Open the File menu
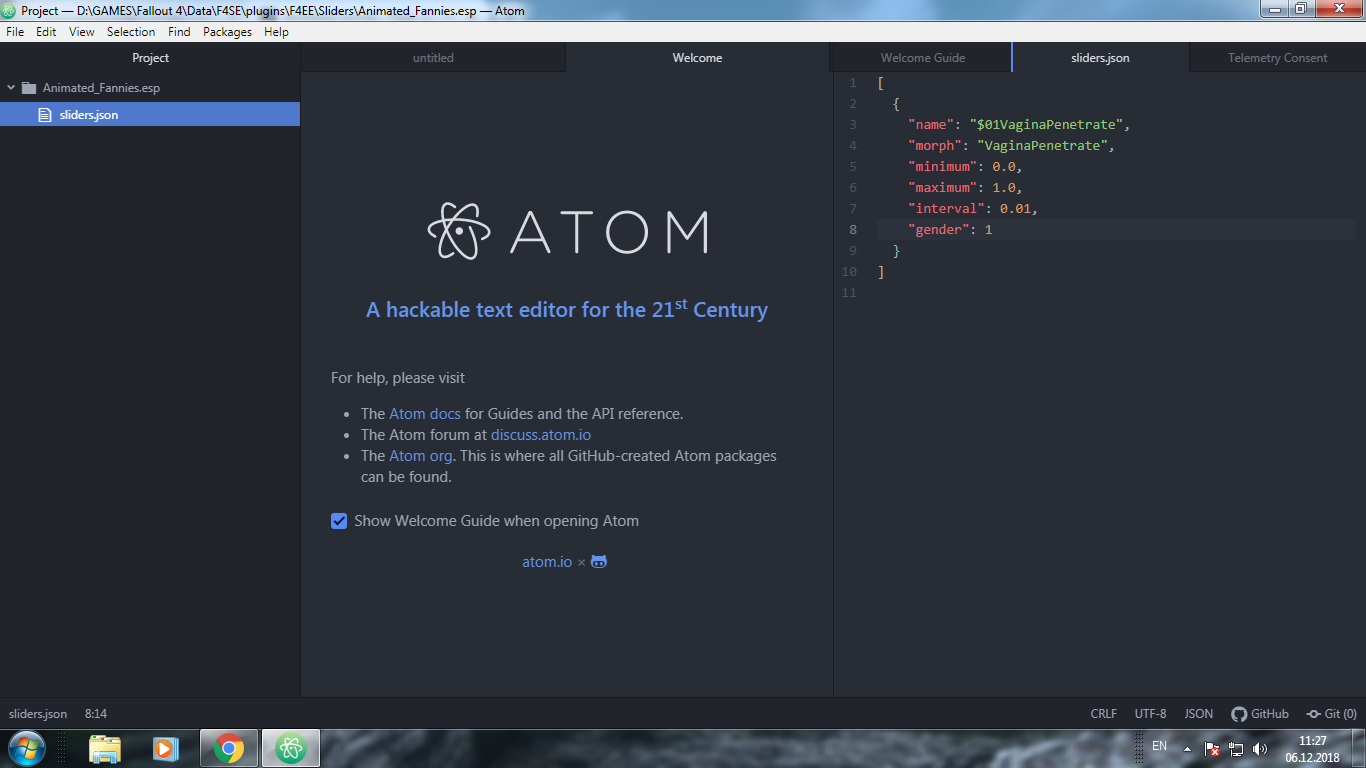 click(15, 32)
